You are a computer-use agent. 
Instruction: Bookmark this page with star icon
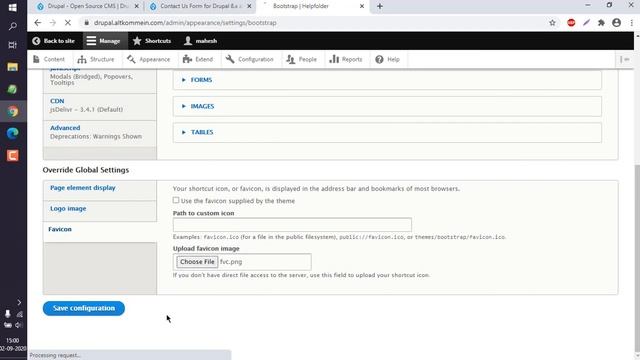[x=552, y=23]
